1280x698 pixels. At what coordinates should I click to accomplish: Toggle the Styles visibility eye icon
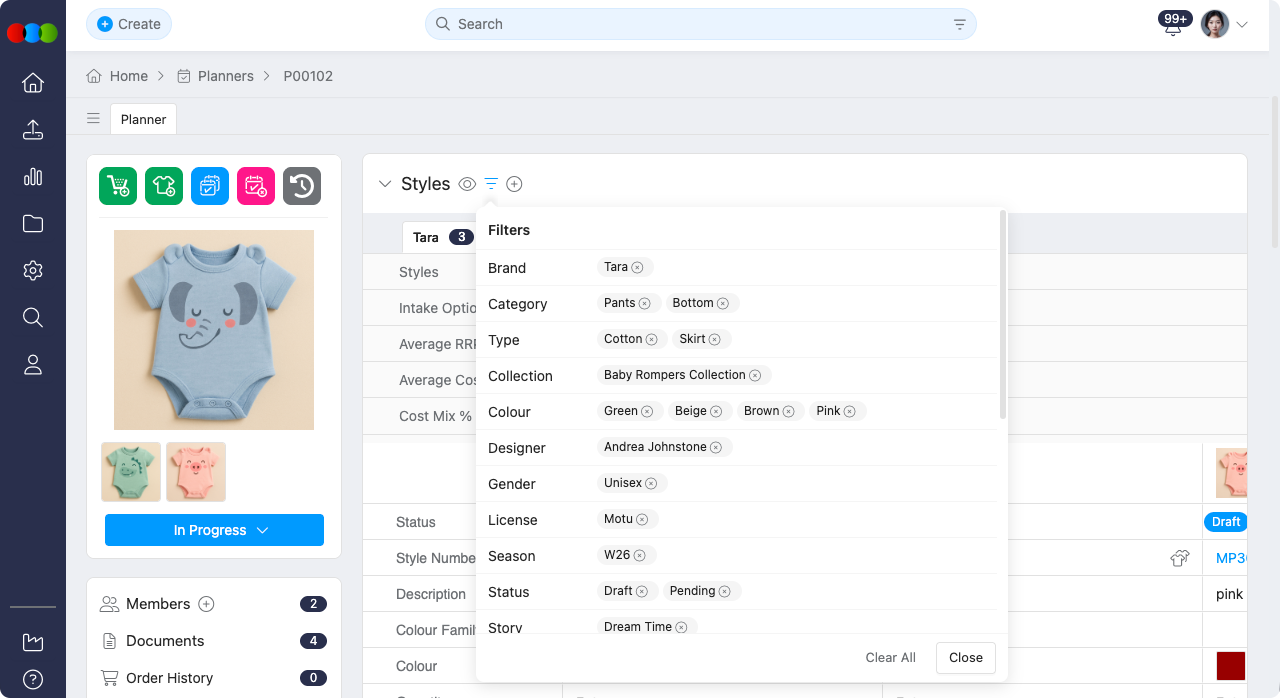[x=467, y=184]
